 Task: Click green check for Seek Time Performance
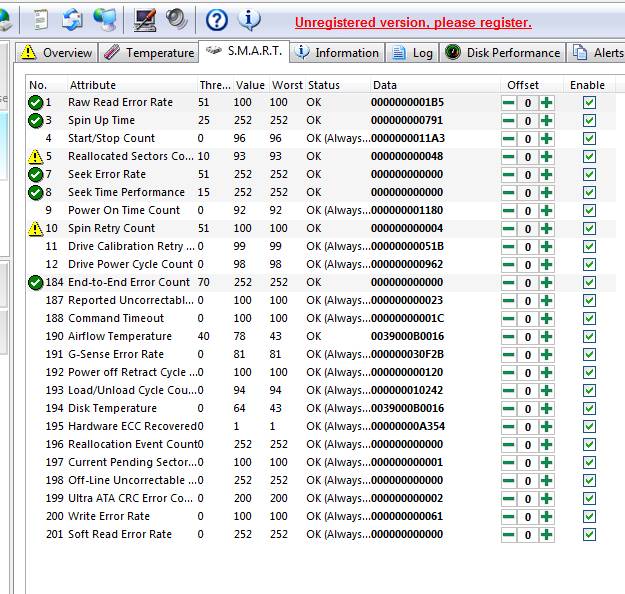[35, 192]
